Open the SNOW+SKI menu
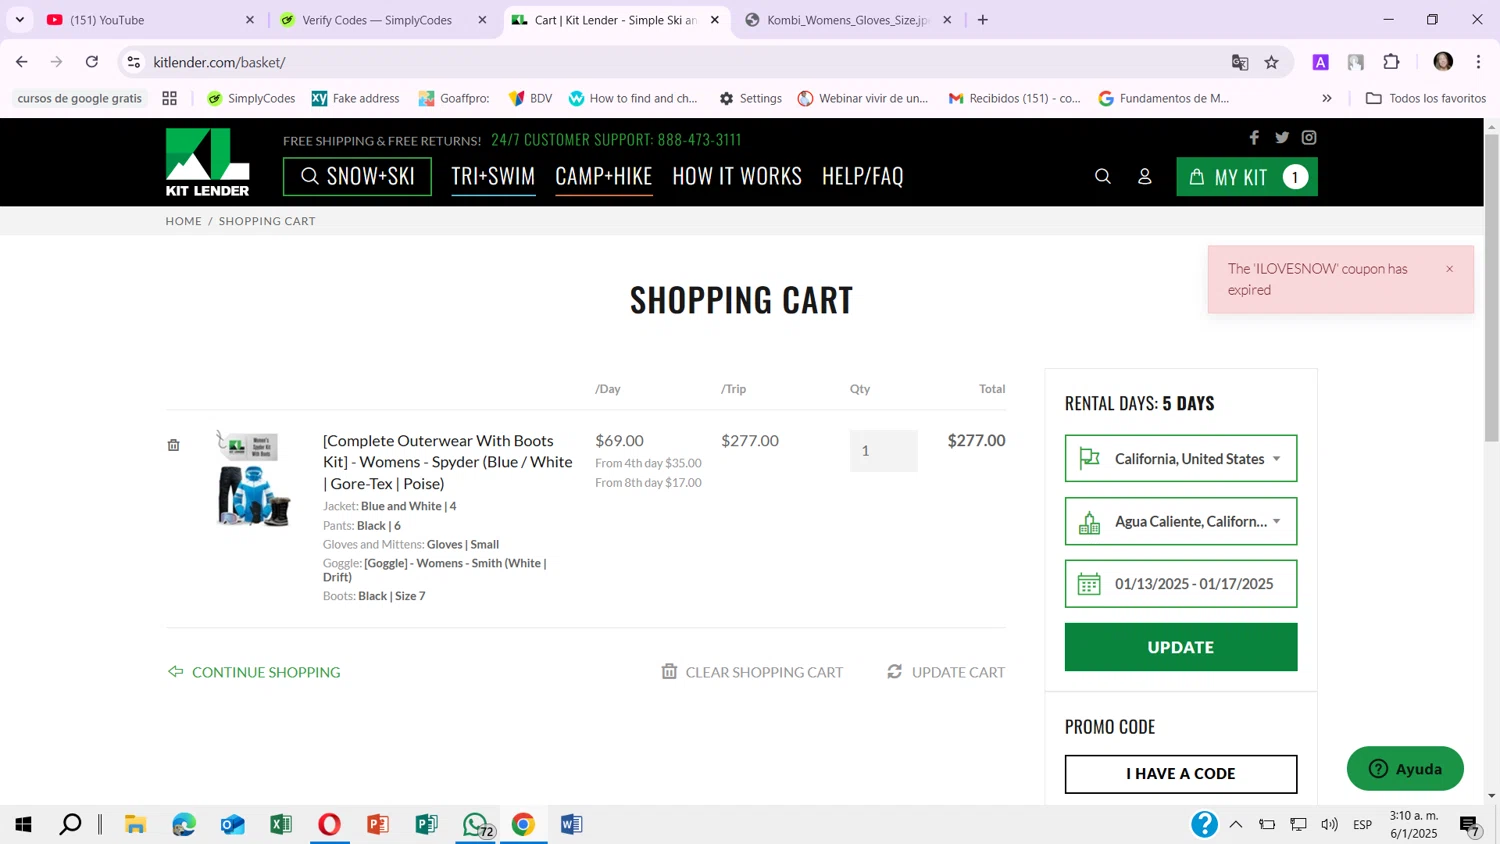 (357, 176)
